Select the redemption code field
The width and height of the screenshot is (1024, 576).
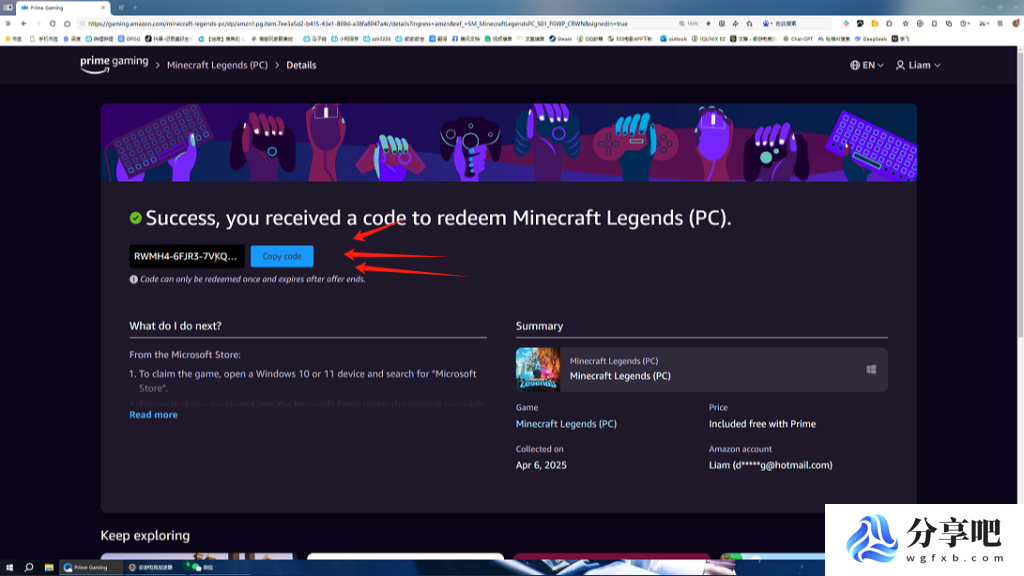[187, 256]
